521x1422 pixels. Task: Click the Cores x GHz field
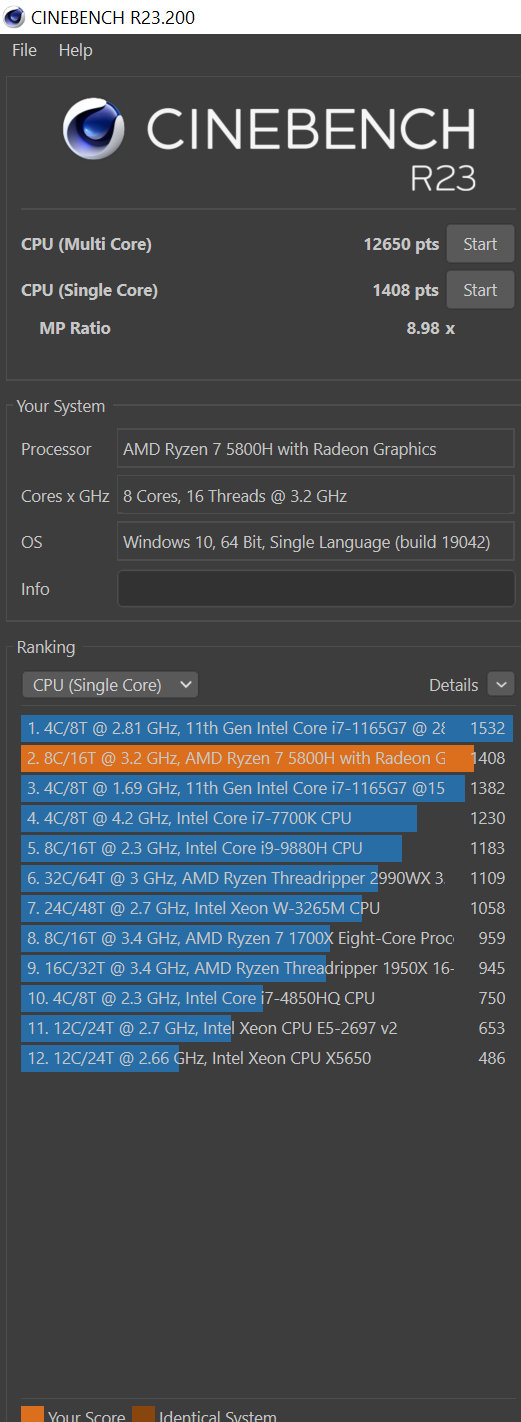click(x=316, y=496)
